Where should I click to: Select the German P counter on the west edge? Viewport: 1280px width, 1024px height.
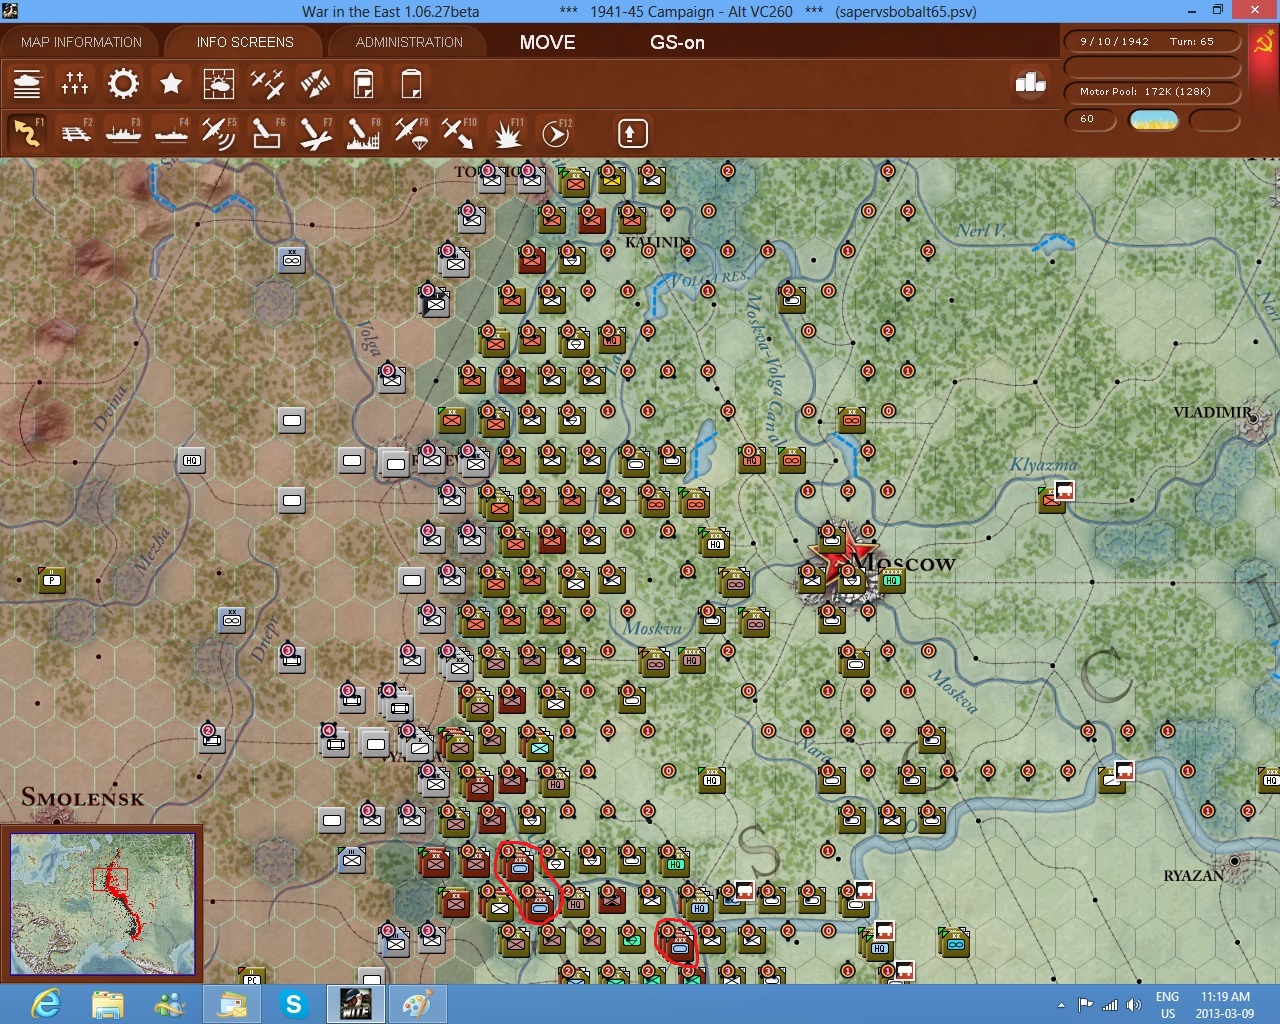pos(51,579)
